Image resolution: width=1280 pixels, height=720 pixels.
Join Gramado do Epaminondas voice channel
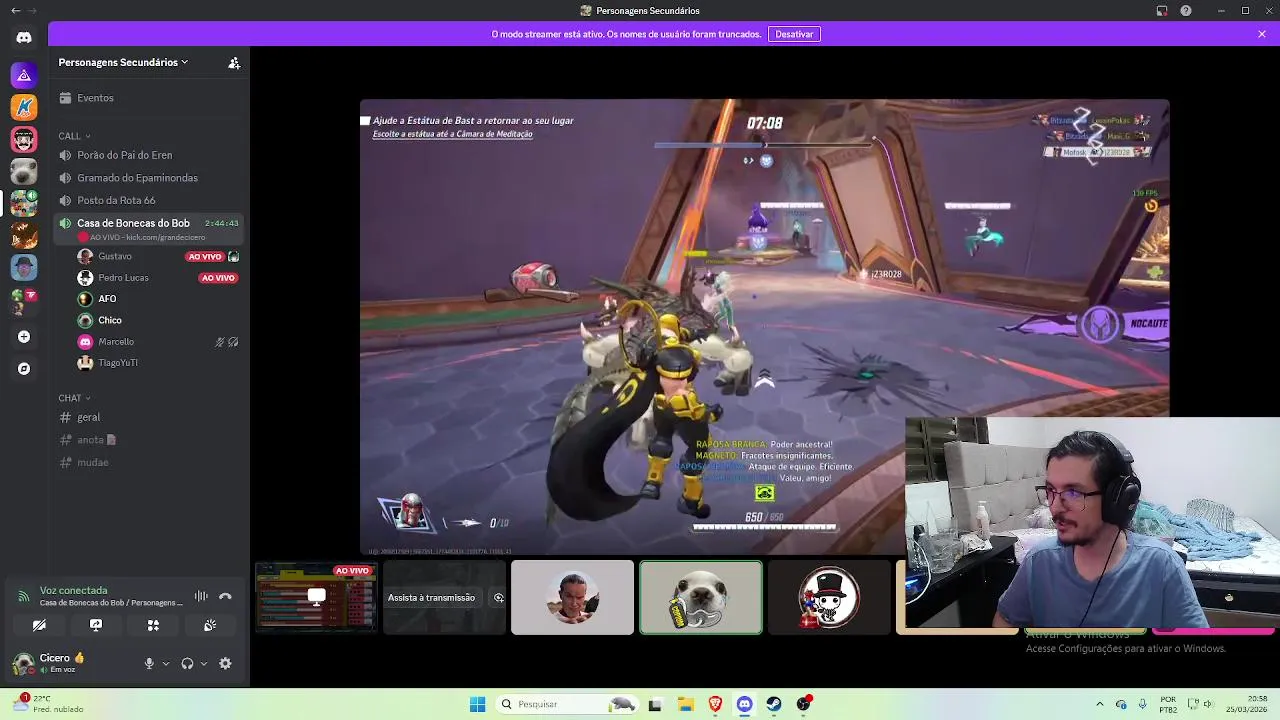click(150, 178)
